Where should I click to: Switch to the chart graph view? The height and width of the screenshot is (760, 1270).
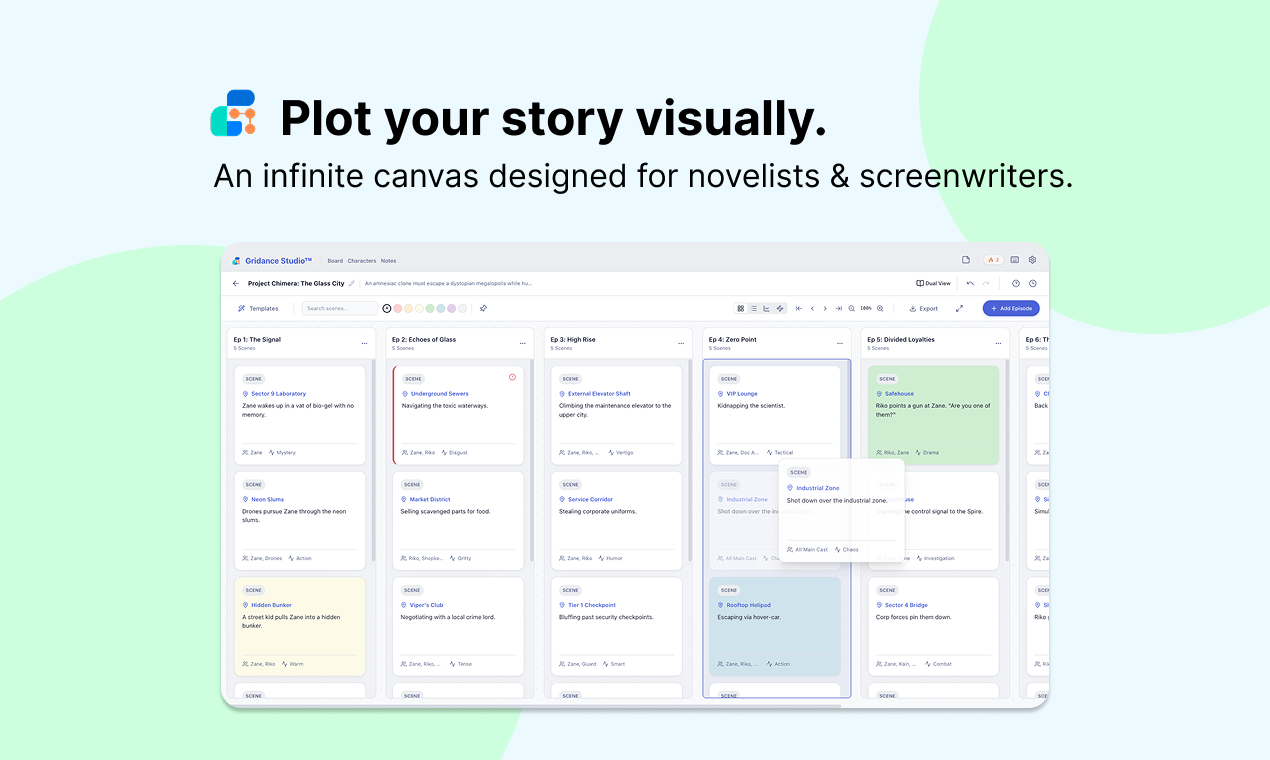pyautogui.click(x=767, y=308)
